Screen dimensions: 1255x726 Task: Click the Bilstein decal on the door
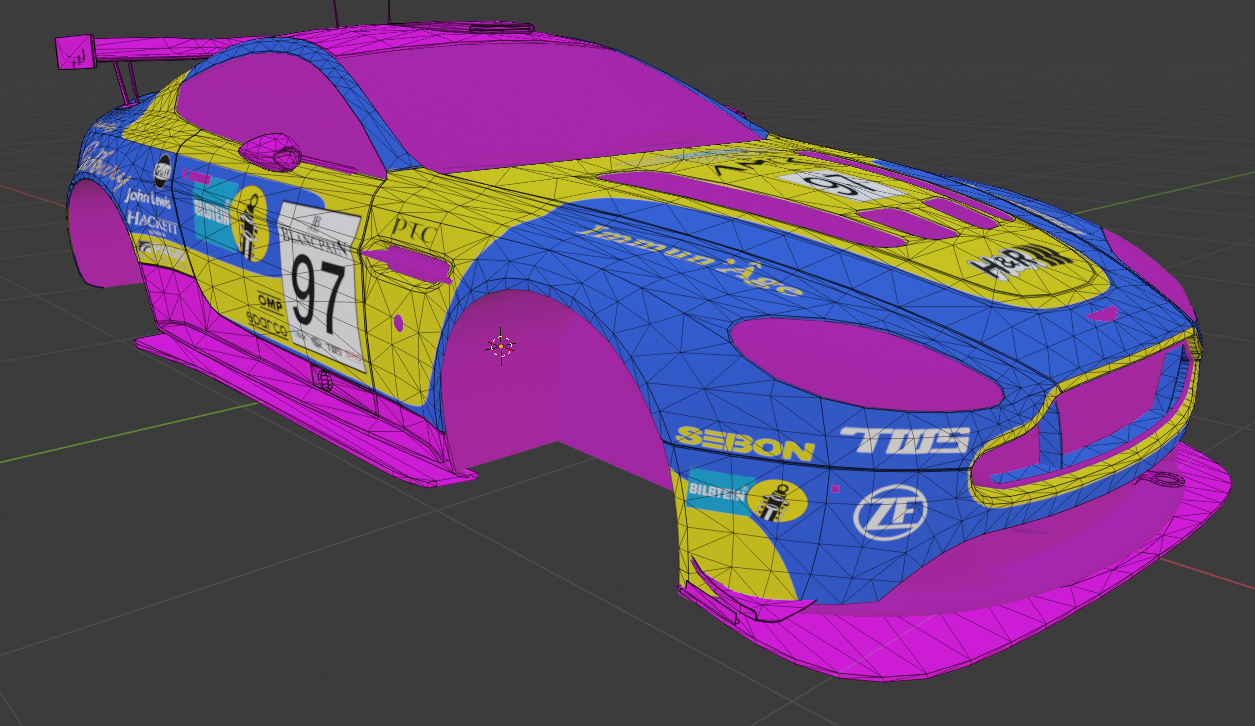(x=231, y=221)
